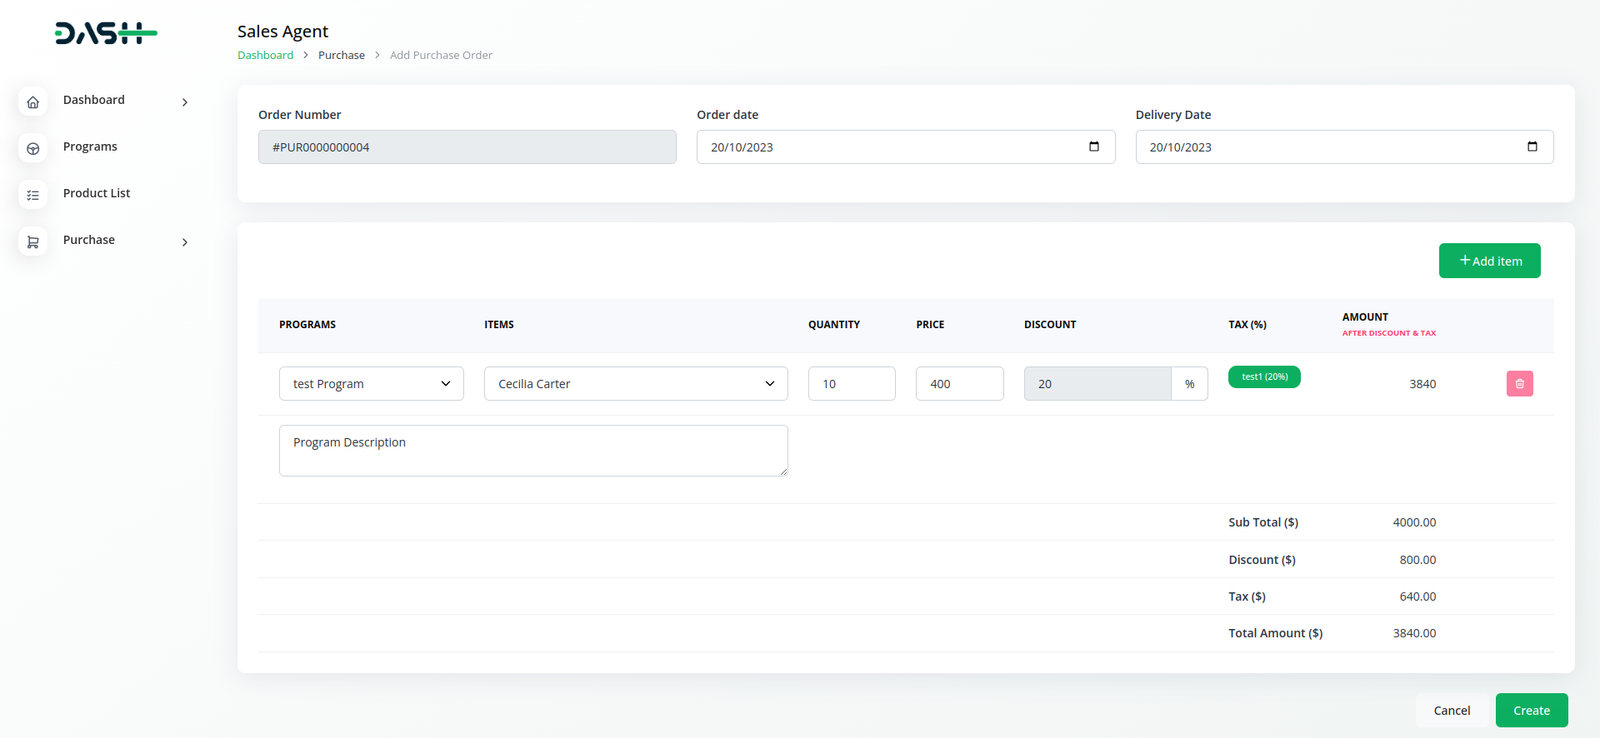This screenshot has width=1600, height=738.
Task: Open Programs in the sidebar
Action: click(x=90, y=147)
